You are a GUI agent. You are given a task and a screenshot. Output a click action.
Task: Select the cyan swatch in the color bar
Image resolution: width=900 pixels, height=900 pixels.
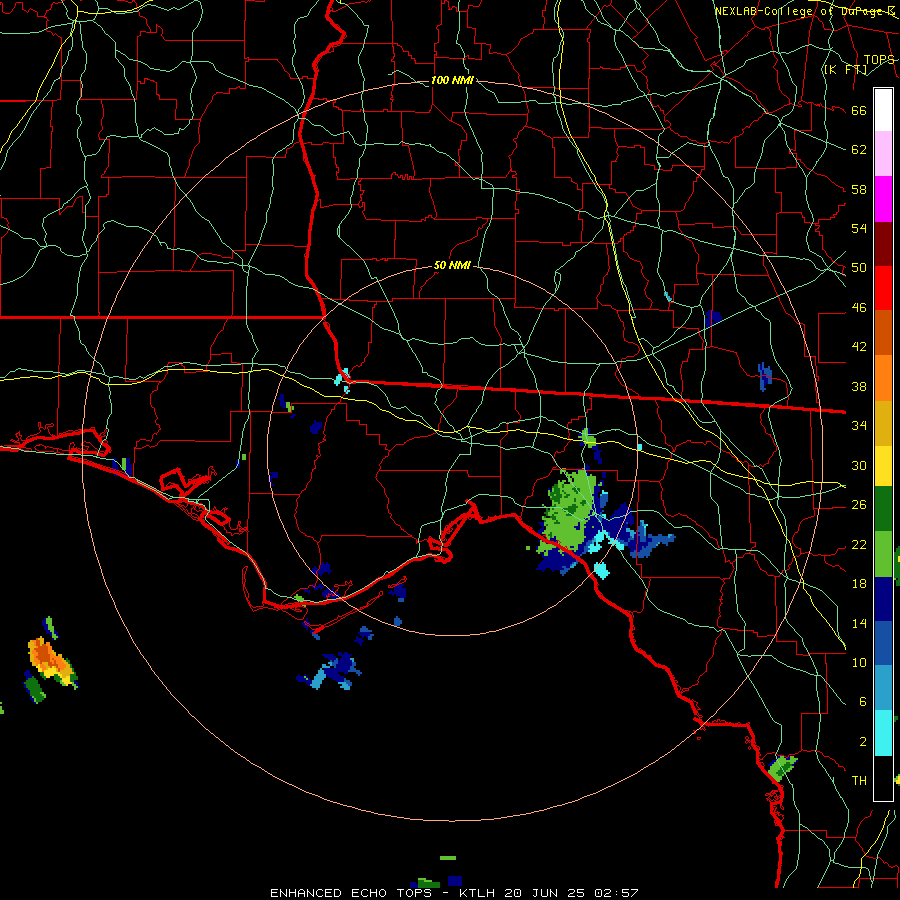click(883, 733)
